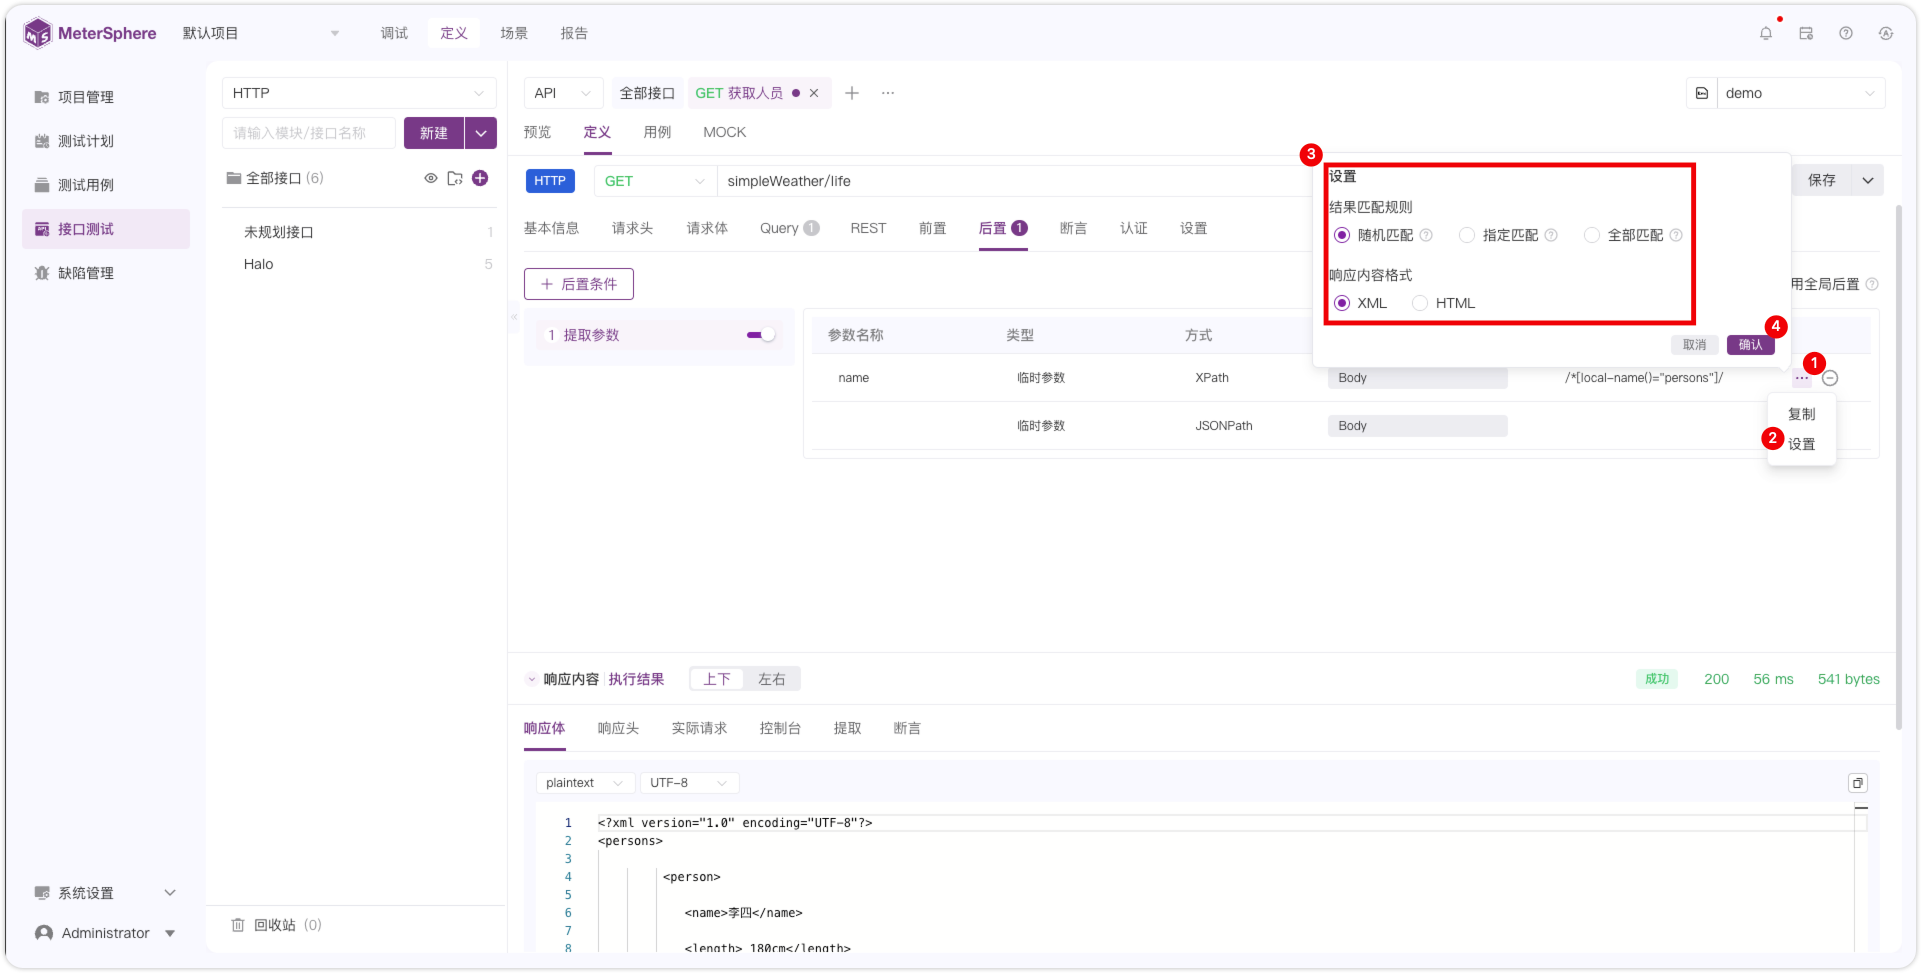Open the GET method dropdown

point(655,181)
